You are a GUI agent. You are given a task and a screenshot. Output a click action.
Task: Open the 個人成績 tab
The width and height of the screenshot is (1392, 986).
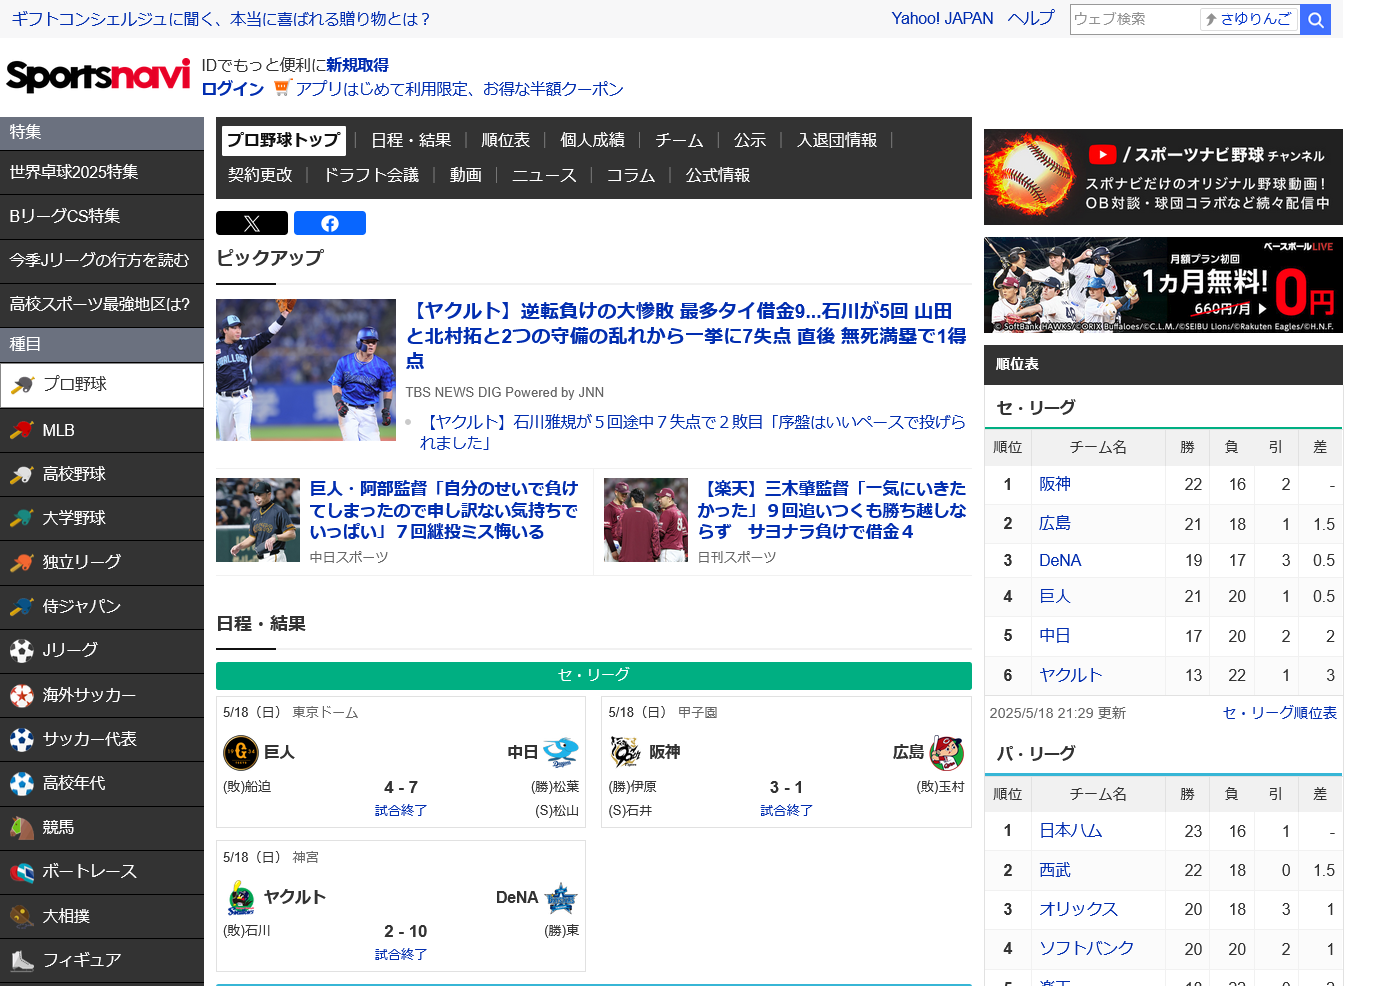pyautogui.click(x=593, y=140)
